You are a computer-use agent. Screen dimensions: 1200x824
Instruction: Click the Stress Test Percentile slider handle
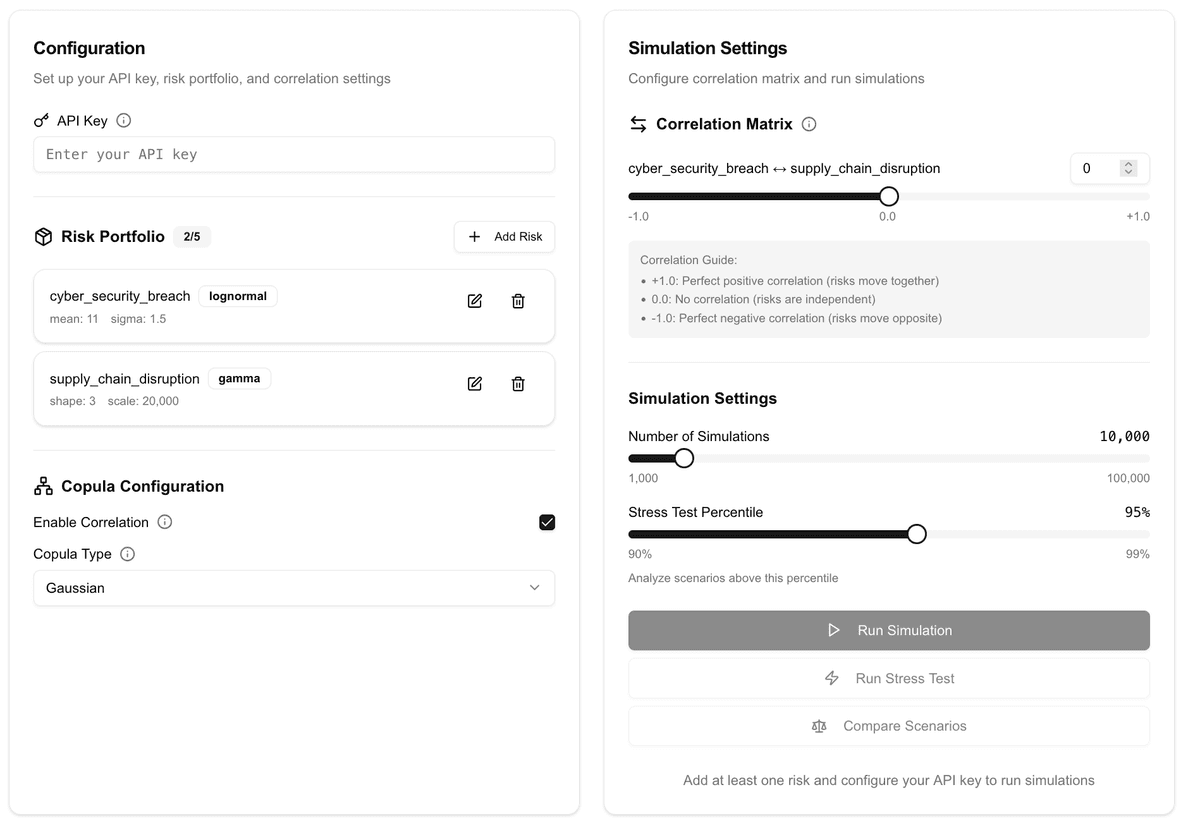coord(916,535)
